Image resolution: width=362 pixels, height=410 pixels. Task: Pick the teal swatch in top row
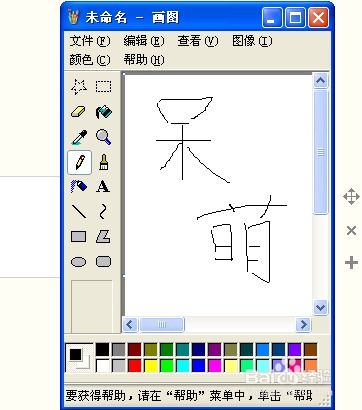182,350
